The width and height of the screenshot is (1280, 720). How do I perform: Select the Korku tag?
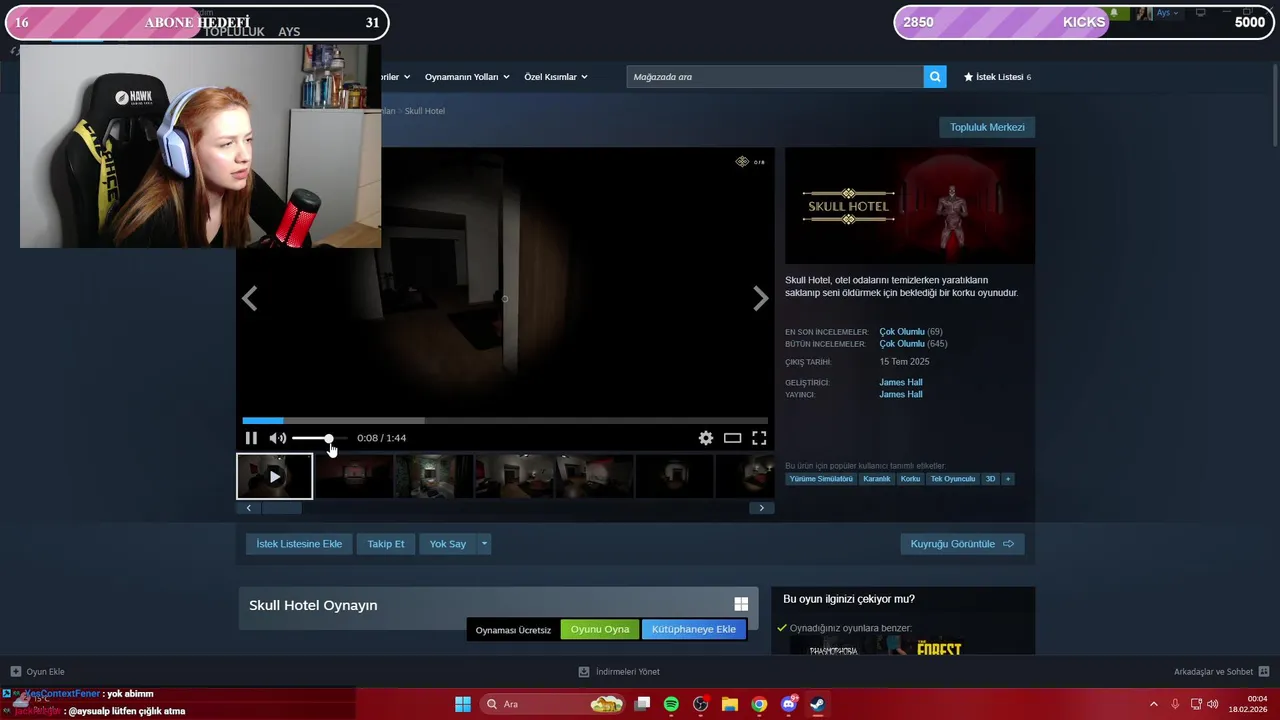click(910, 479)
